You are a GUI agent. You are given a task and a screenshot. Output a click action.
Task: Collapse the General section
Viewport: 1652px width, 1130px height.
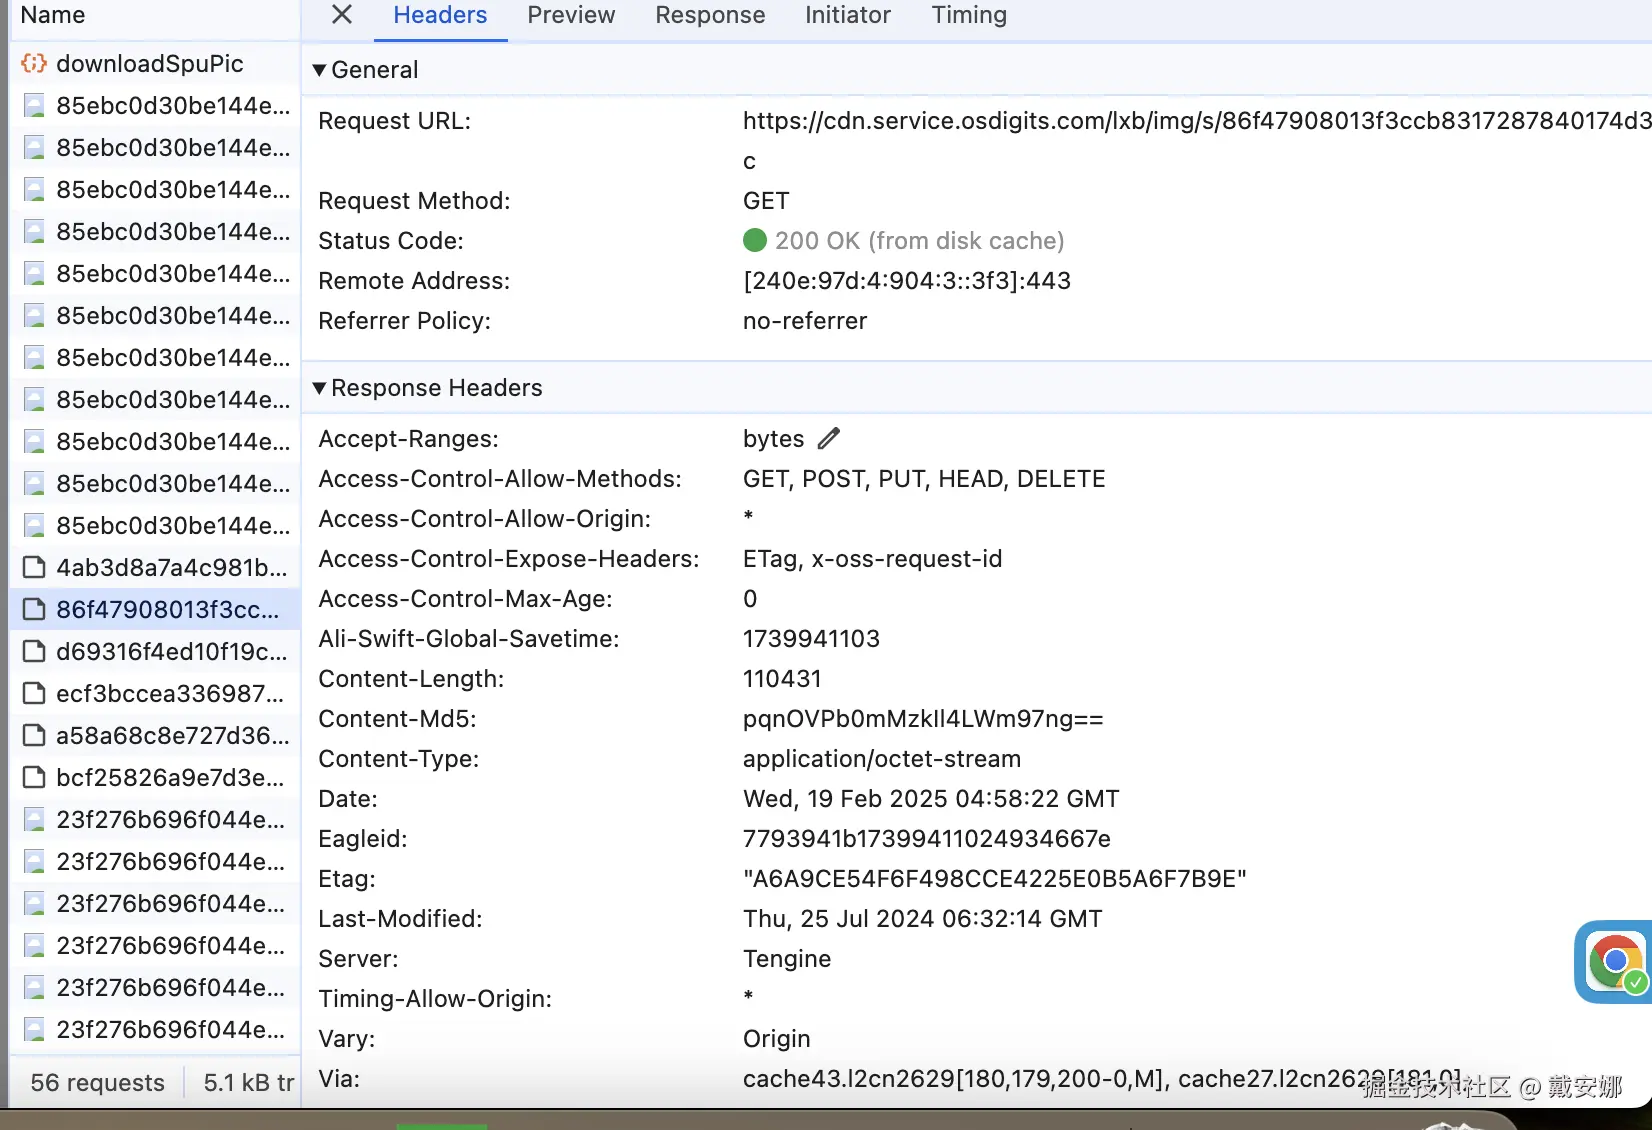click(x=320, y=70)
